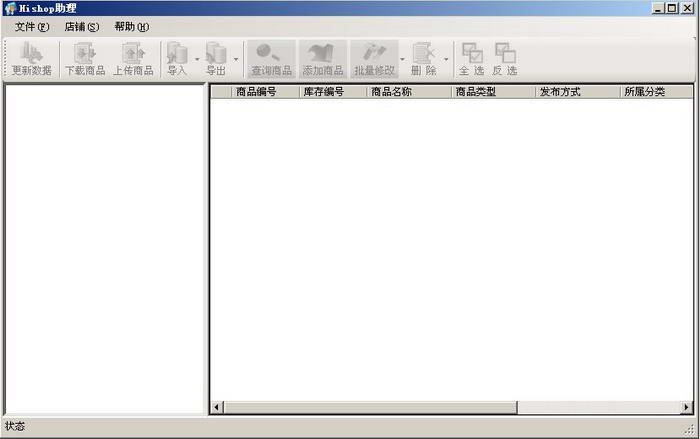Click the 批量修改 batch edit icon
The height and width of the screenshot is (439, 700).
point(374,59)
